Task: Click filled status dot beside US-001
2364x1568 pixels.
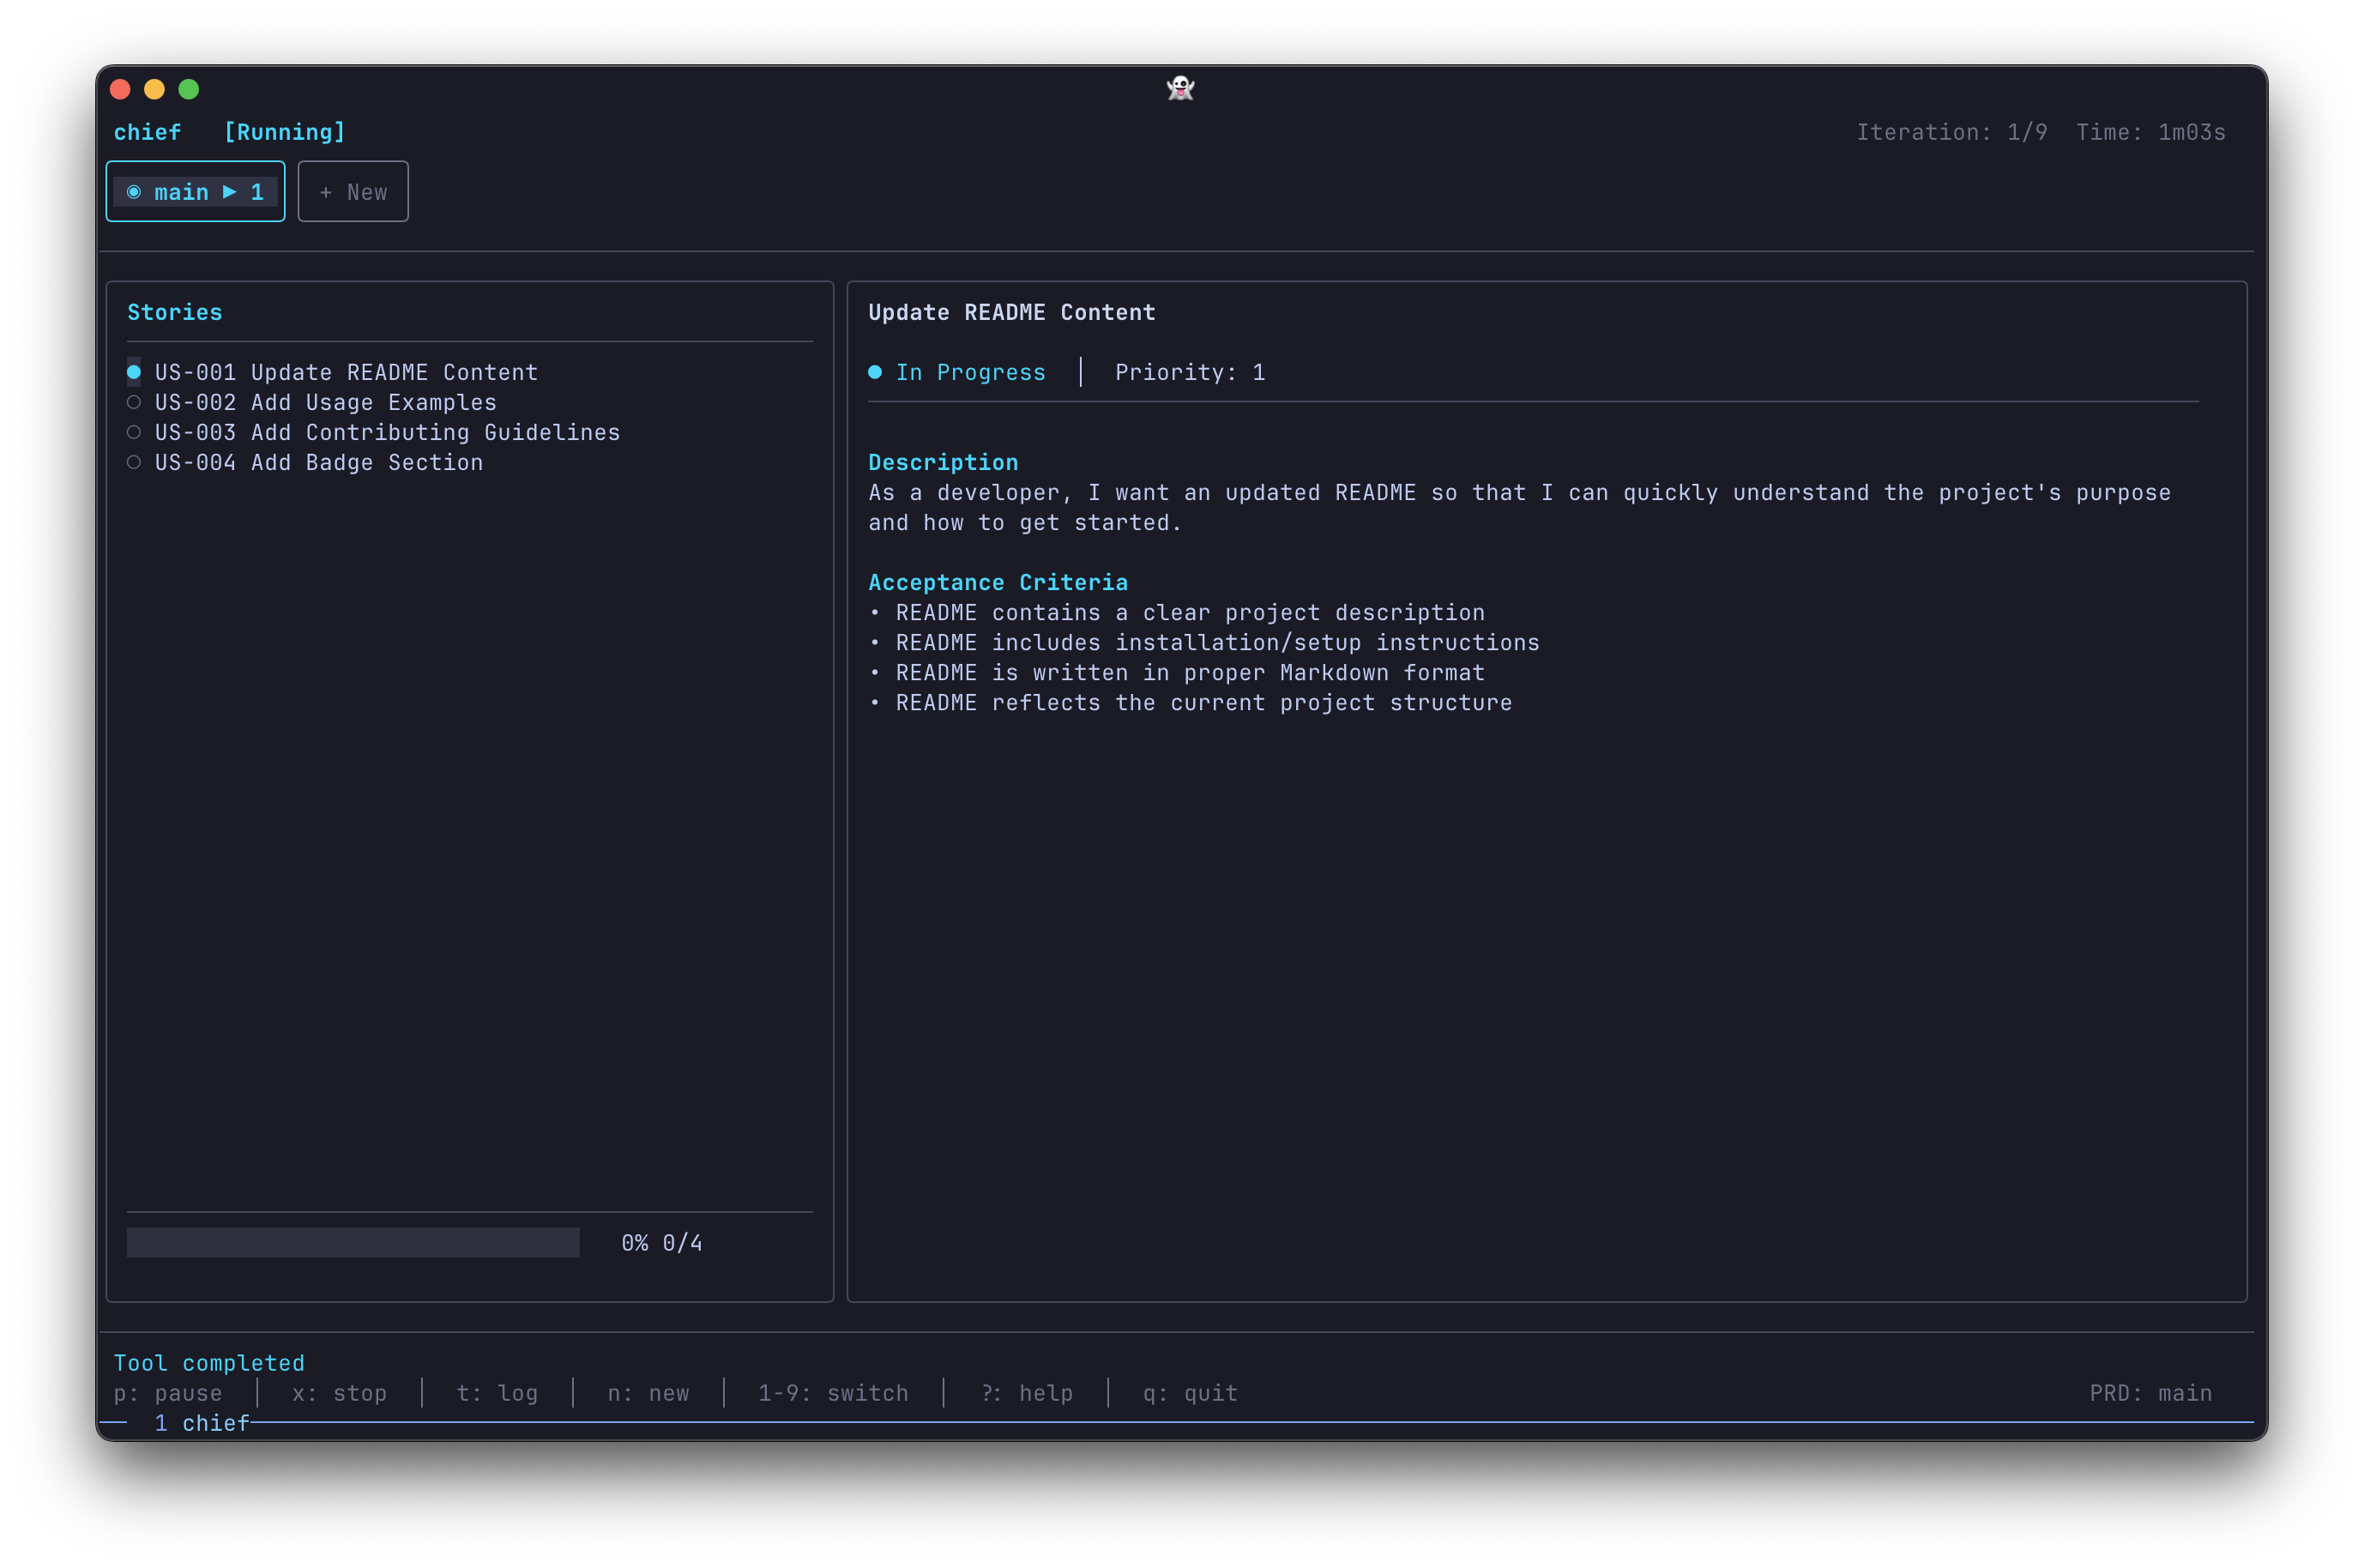Action: 134,372
